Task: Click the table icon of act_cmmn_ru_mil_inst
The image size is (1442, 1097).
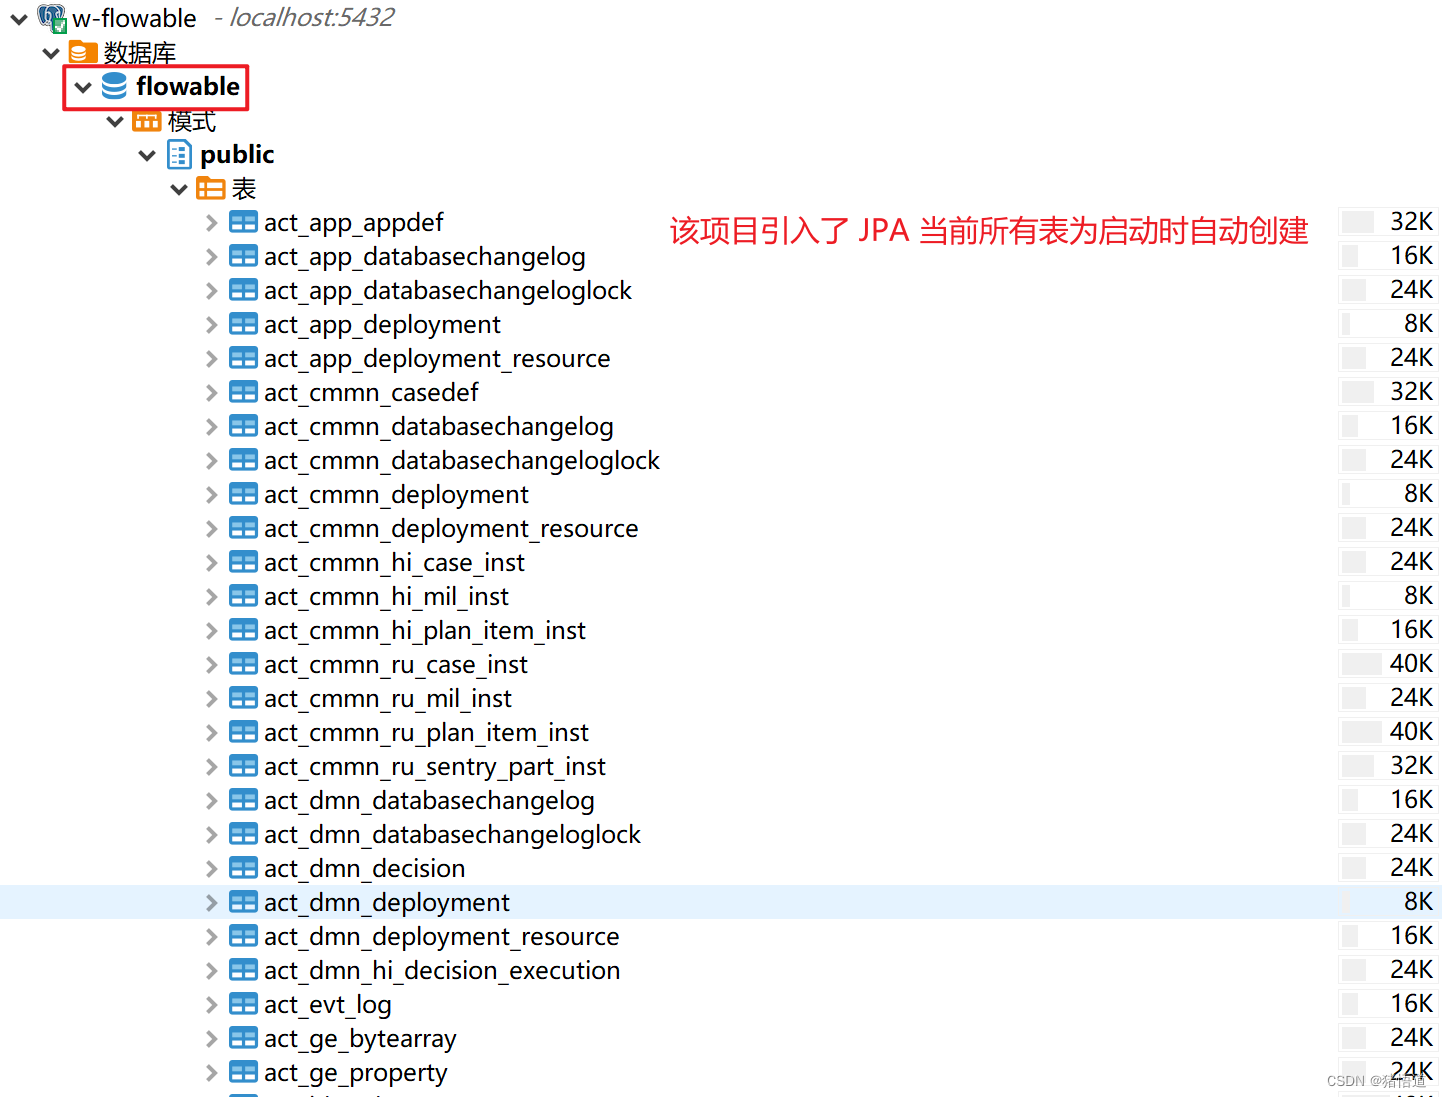Action: [243, 698]
